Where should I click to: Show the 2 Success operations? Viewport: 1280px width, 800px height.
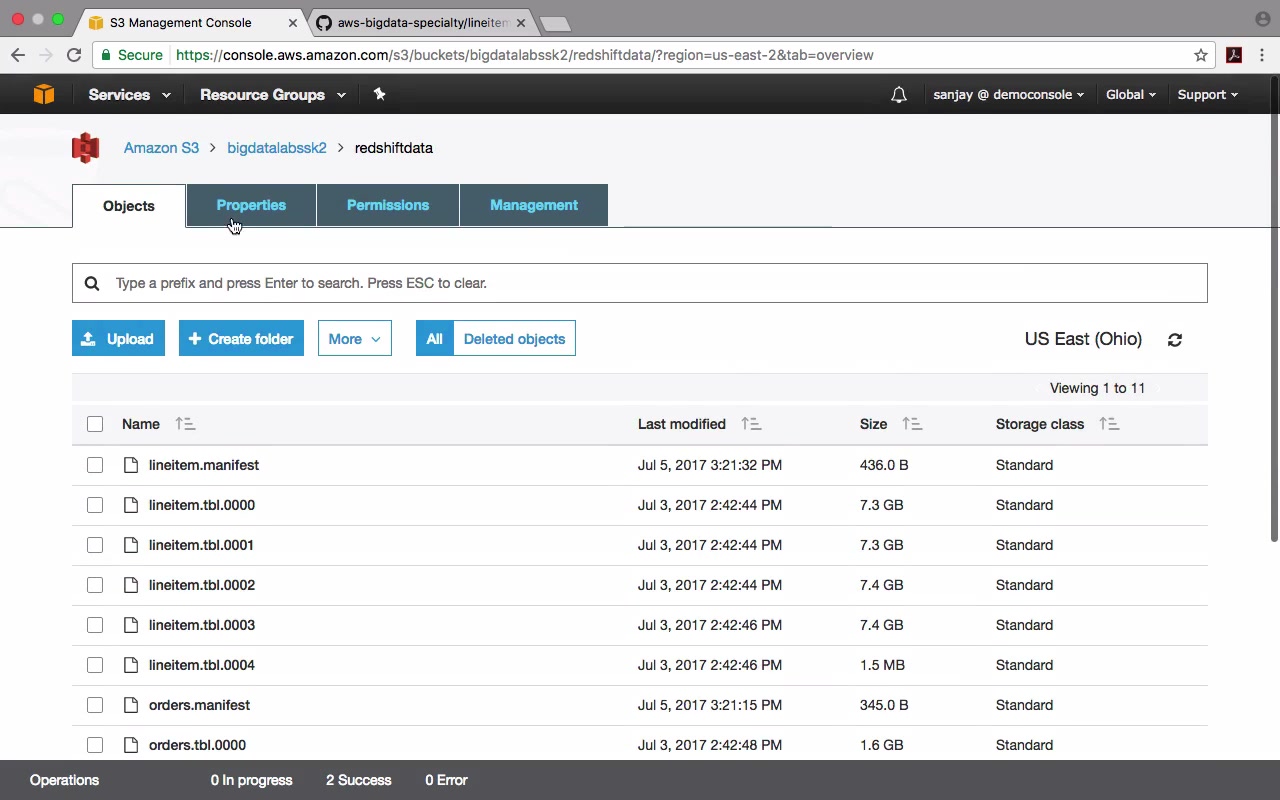coord(359,780)
